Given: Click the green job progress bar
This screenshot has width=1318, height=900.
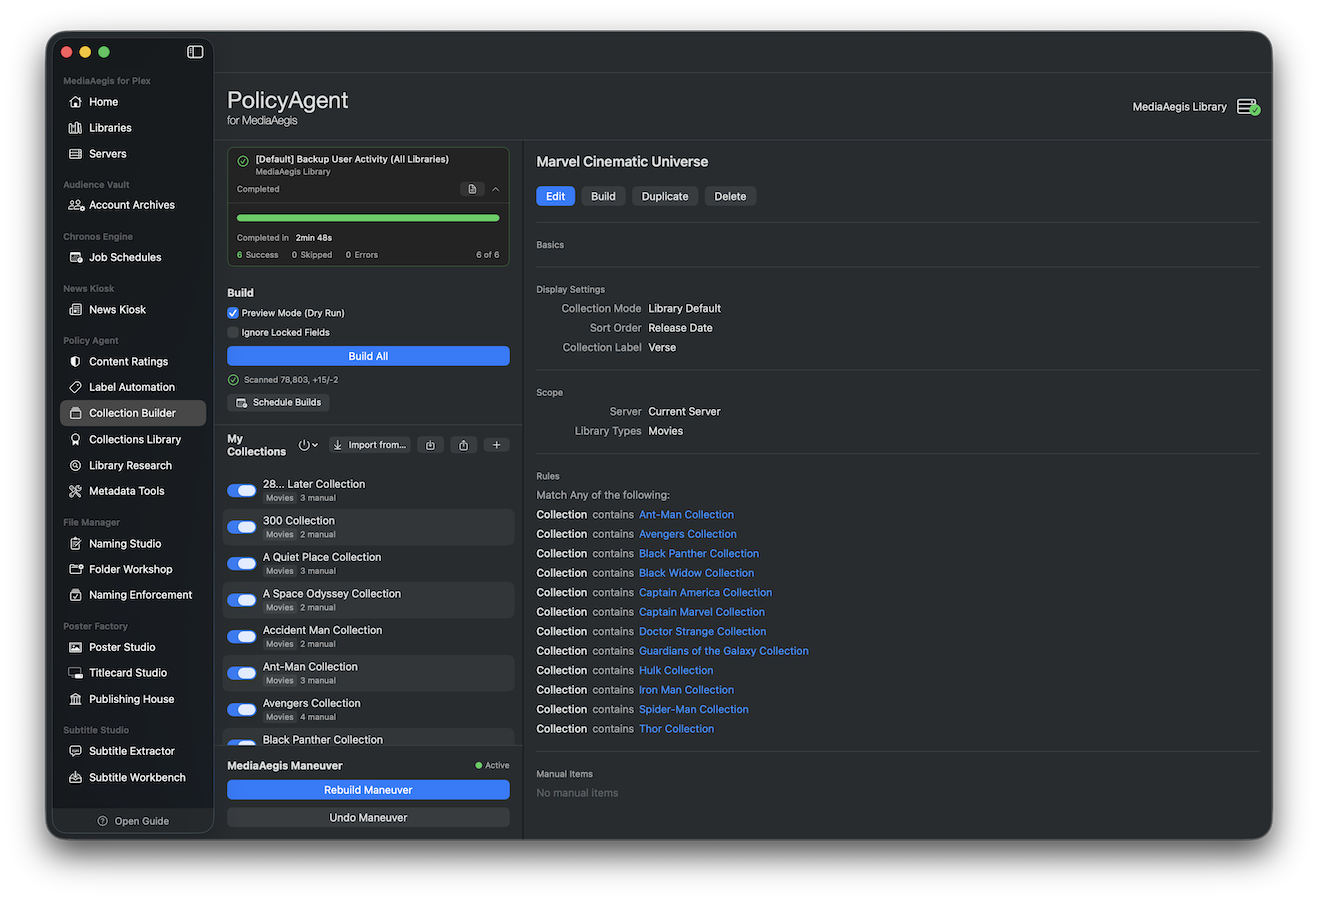Looking at the screenshot, I should [368, 217].
